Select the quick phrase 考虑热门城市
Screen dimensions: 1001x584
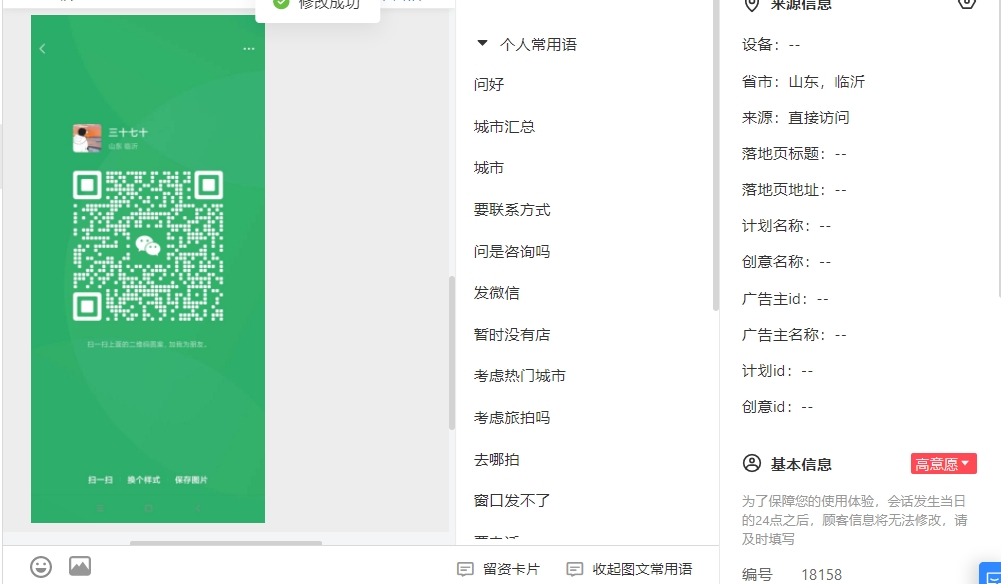pos(520,376)
